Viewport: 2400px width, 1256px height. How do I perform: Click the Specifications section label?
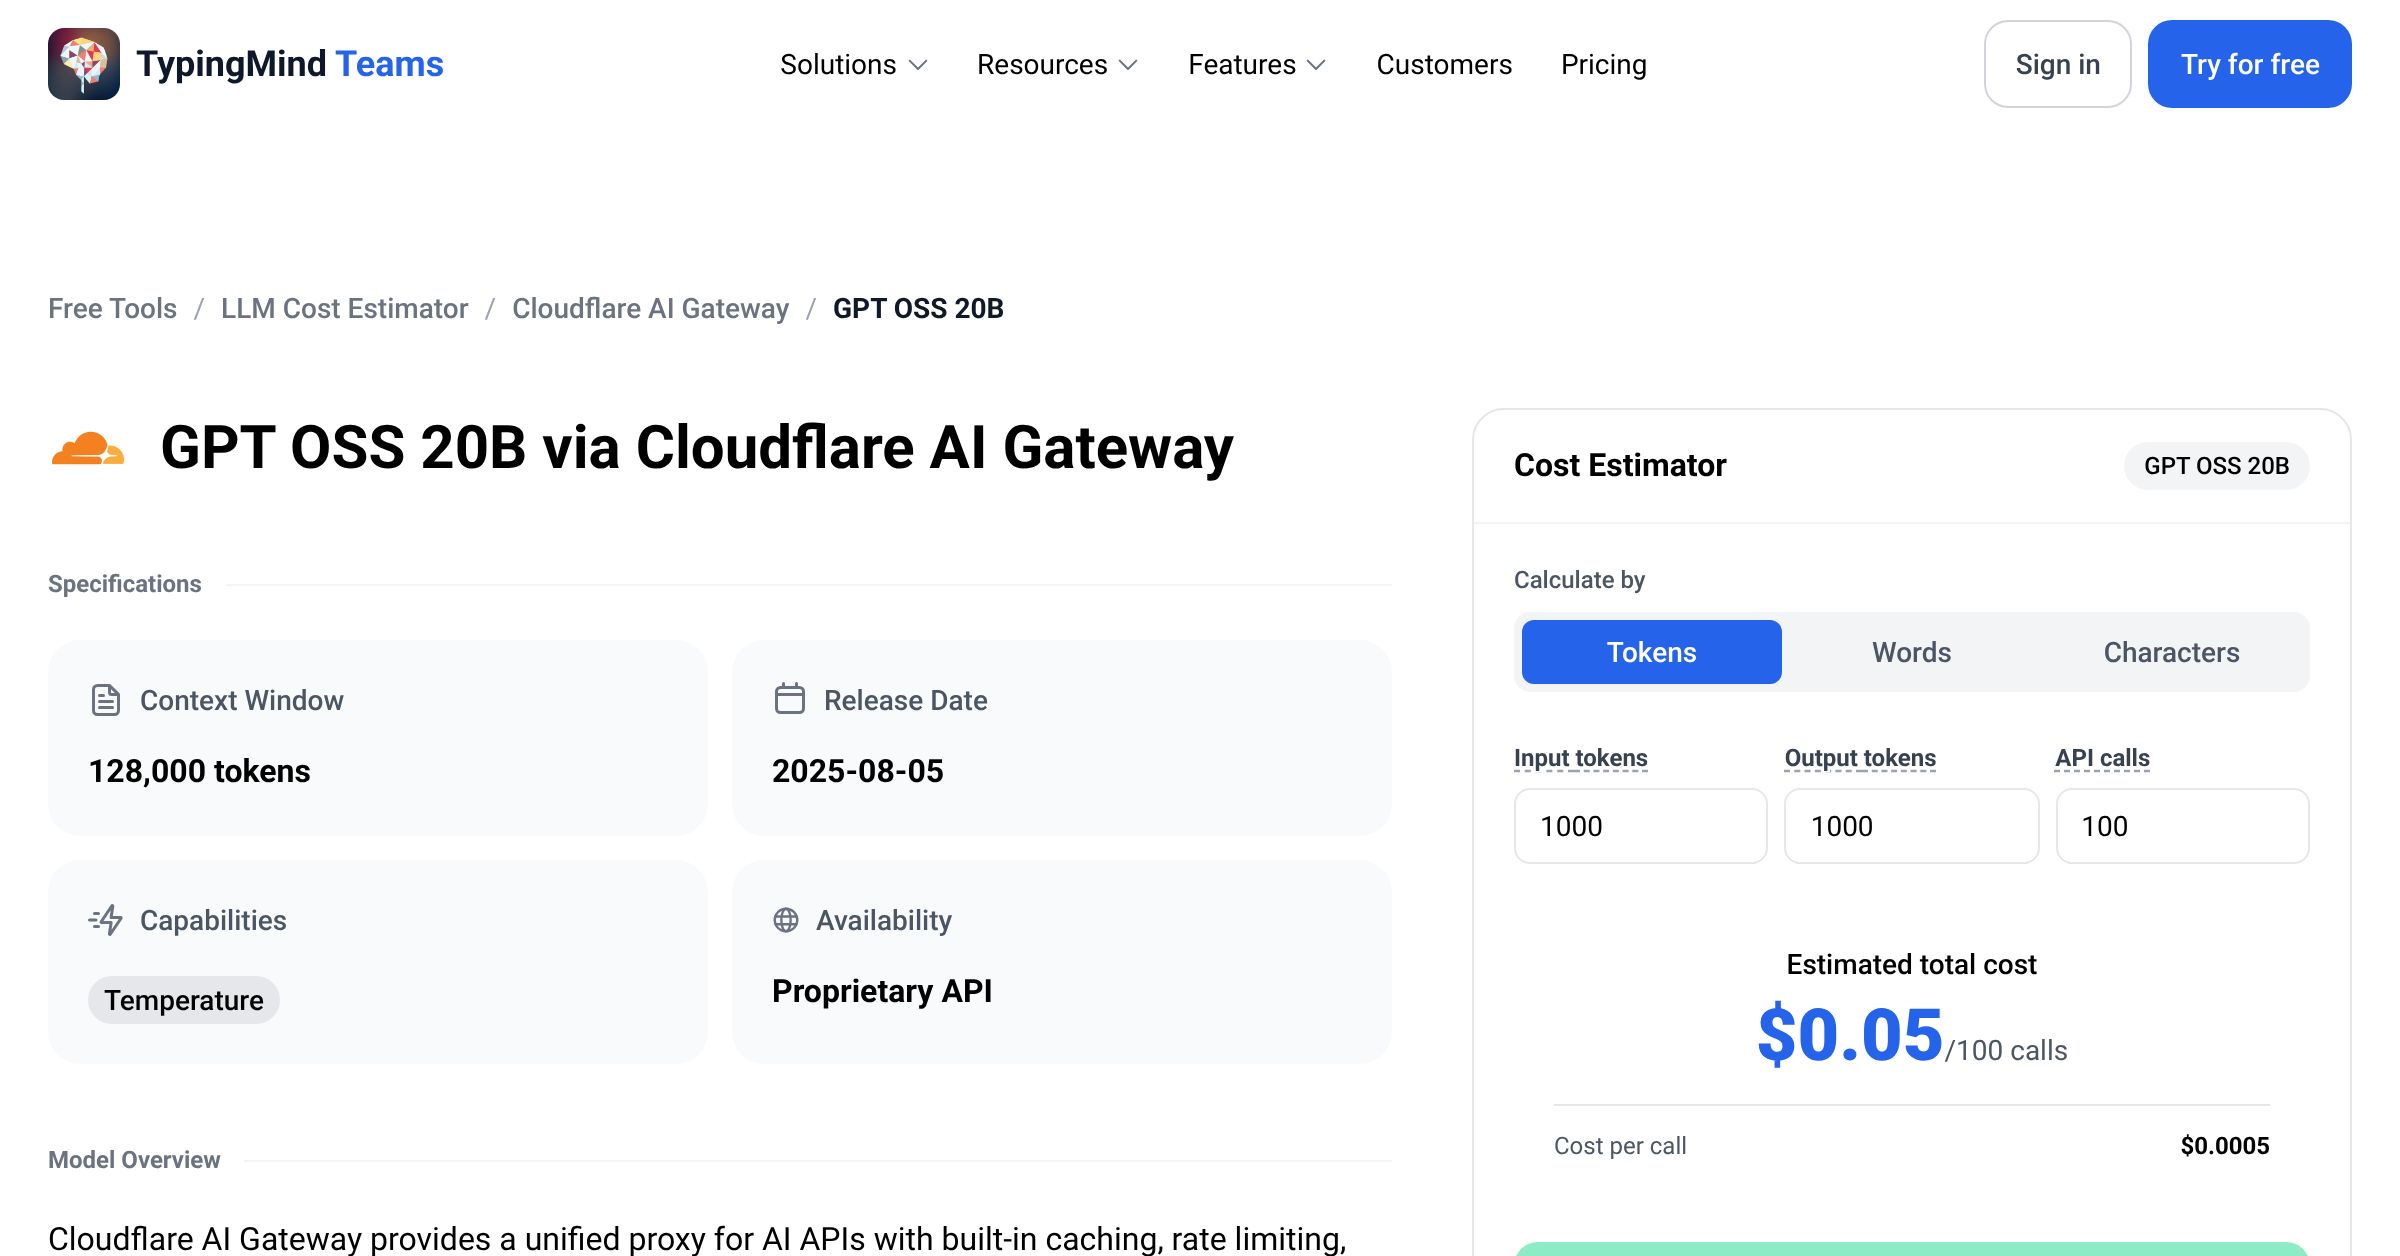tap(125, 584)
